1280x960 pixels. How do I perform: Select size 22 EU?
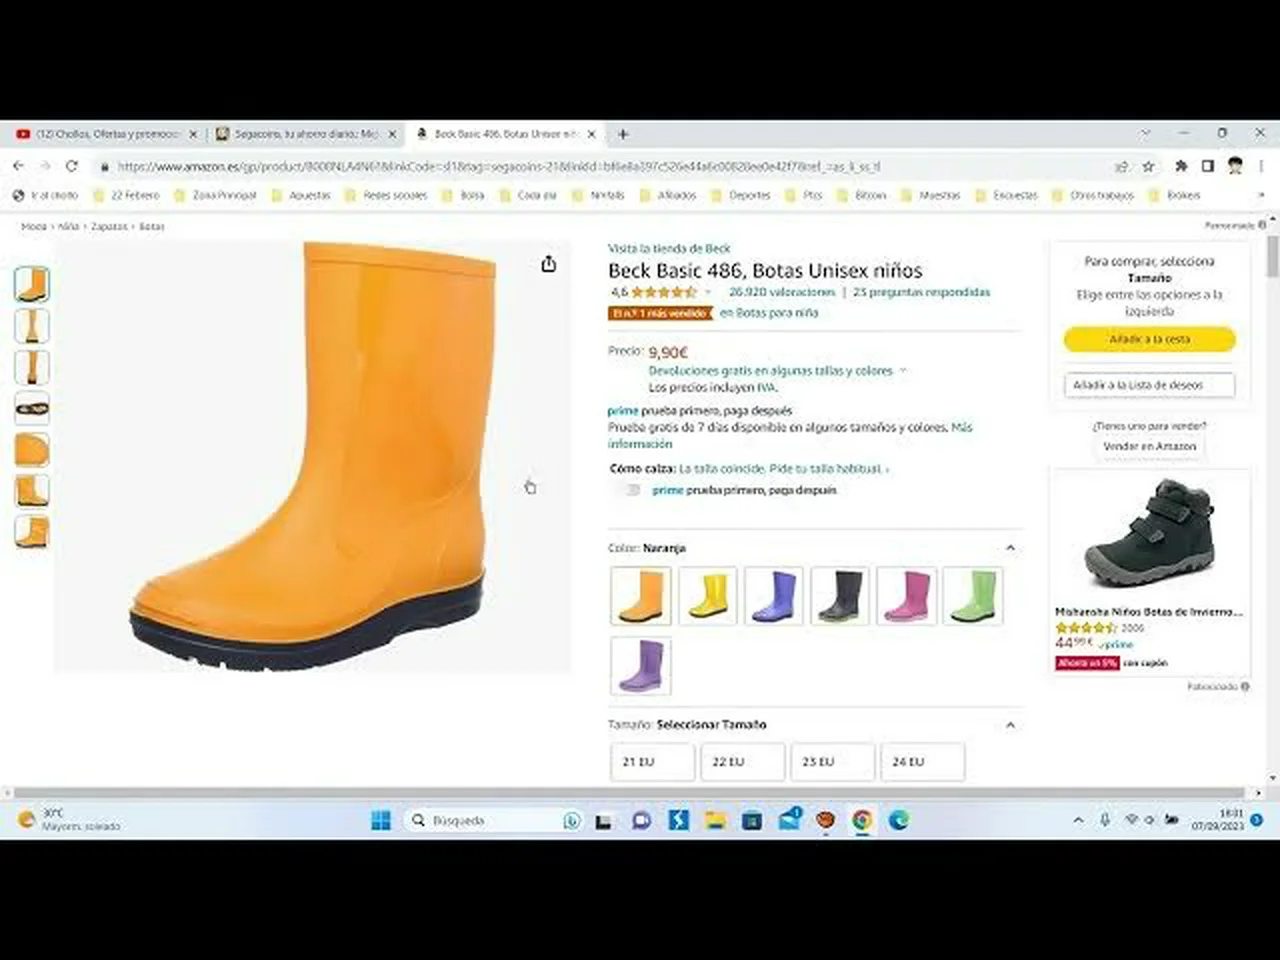pyautogui.click(x=742, y=762)
